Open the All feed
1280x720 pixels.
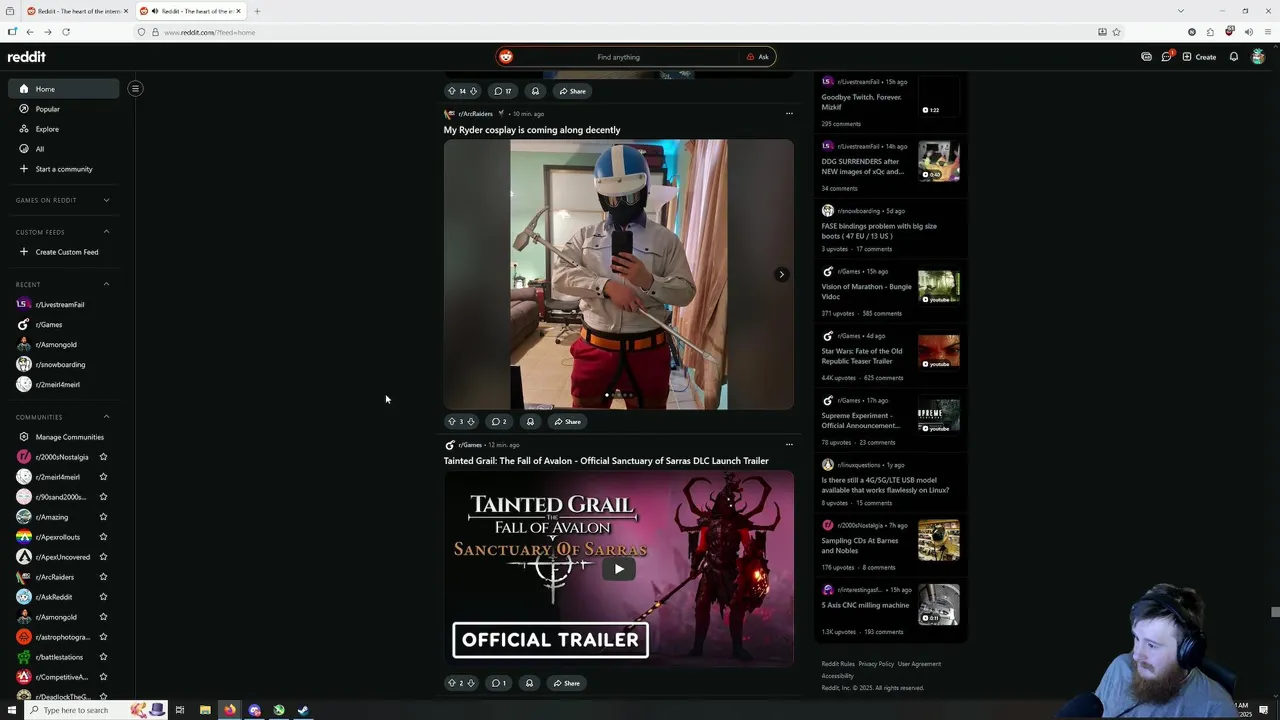pos(64,149)
